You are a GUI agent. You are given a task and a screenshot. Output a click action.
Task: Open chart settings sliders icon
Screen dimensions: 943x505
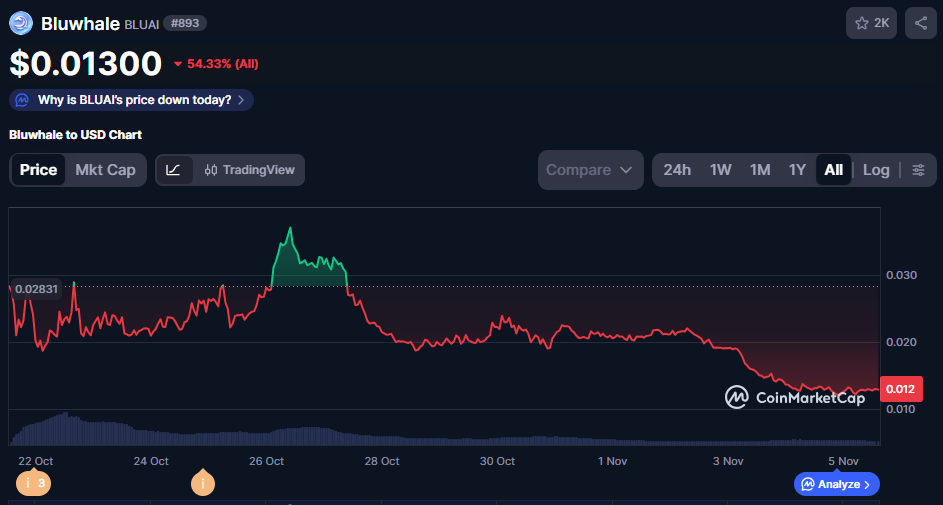(x=918, y=170)
